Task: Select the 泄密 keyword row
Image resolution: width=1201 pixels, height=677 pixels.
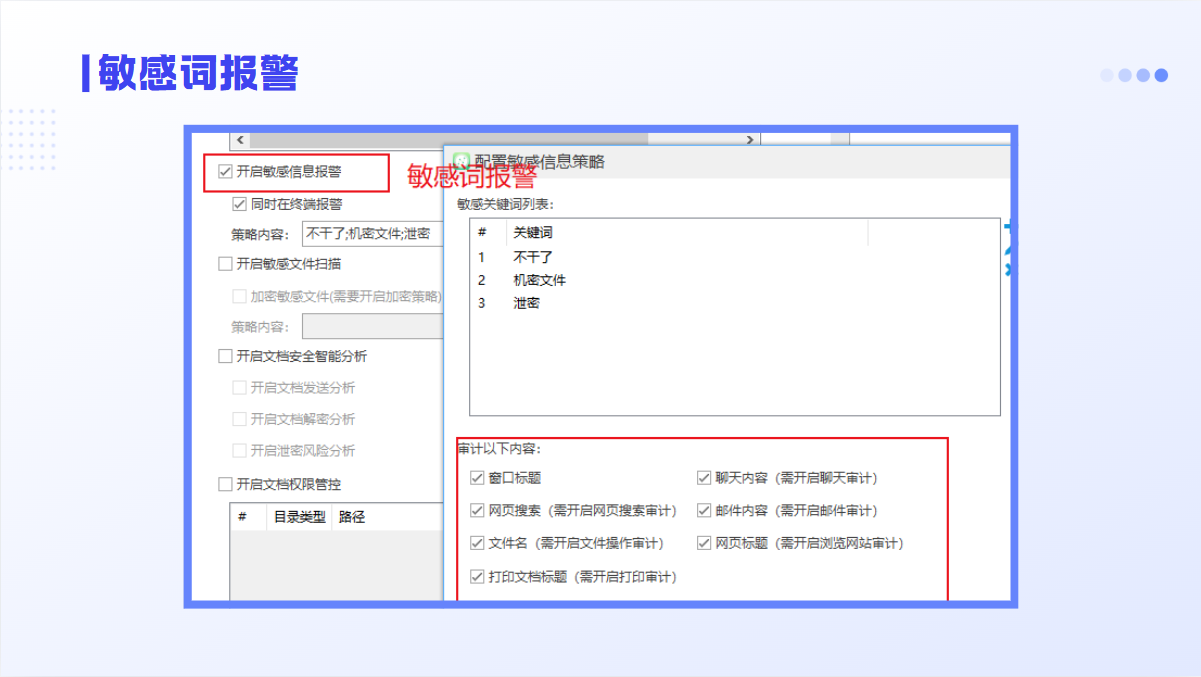Action: (526, 303)
